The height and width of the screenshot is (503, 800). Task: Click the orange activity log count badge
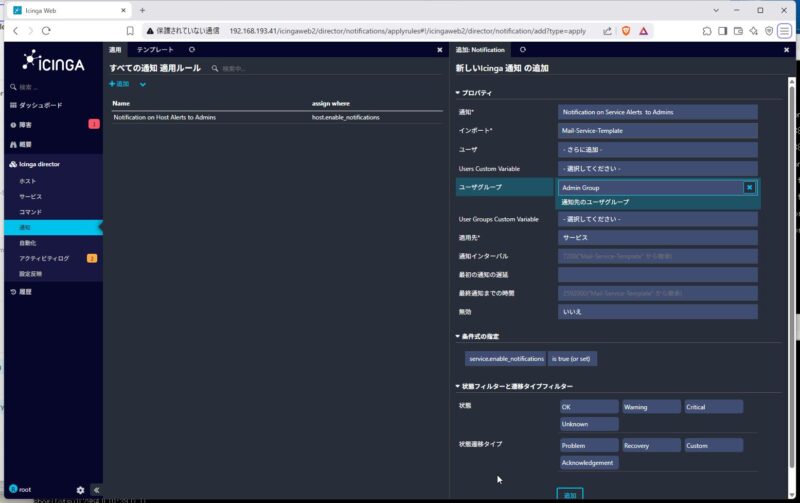[x=92, y=258]
